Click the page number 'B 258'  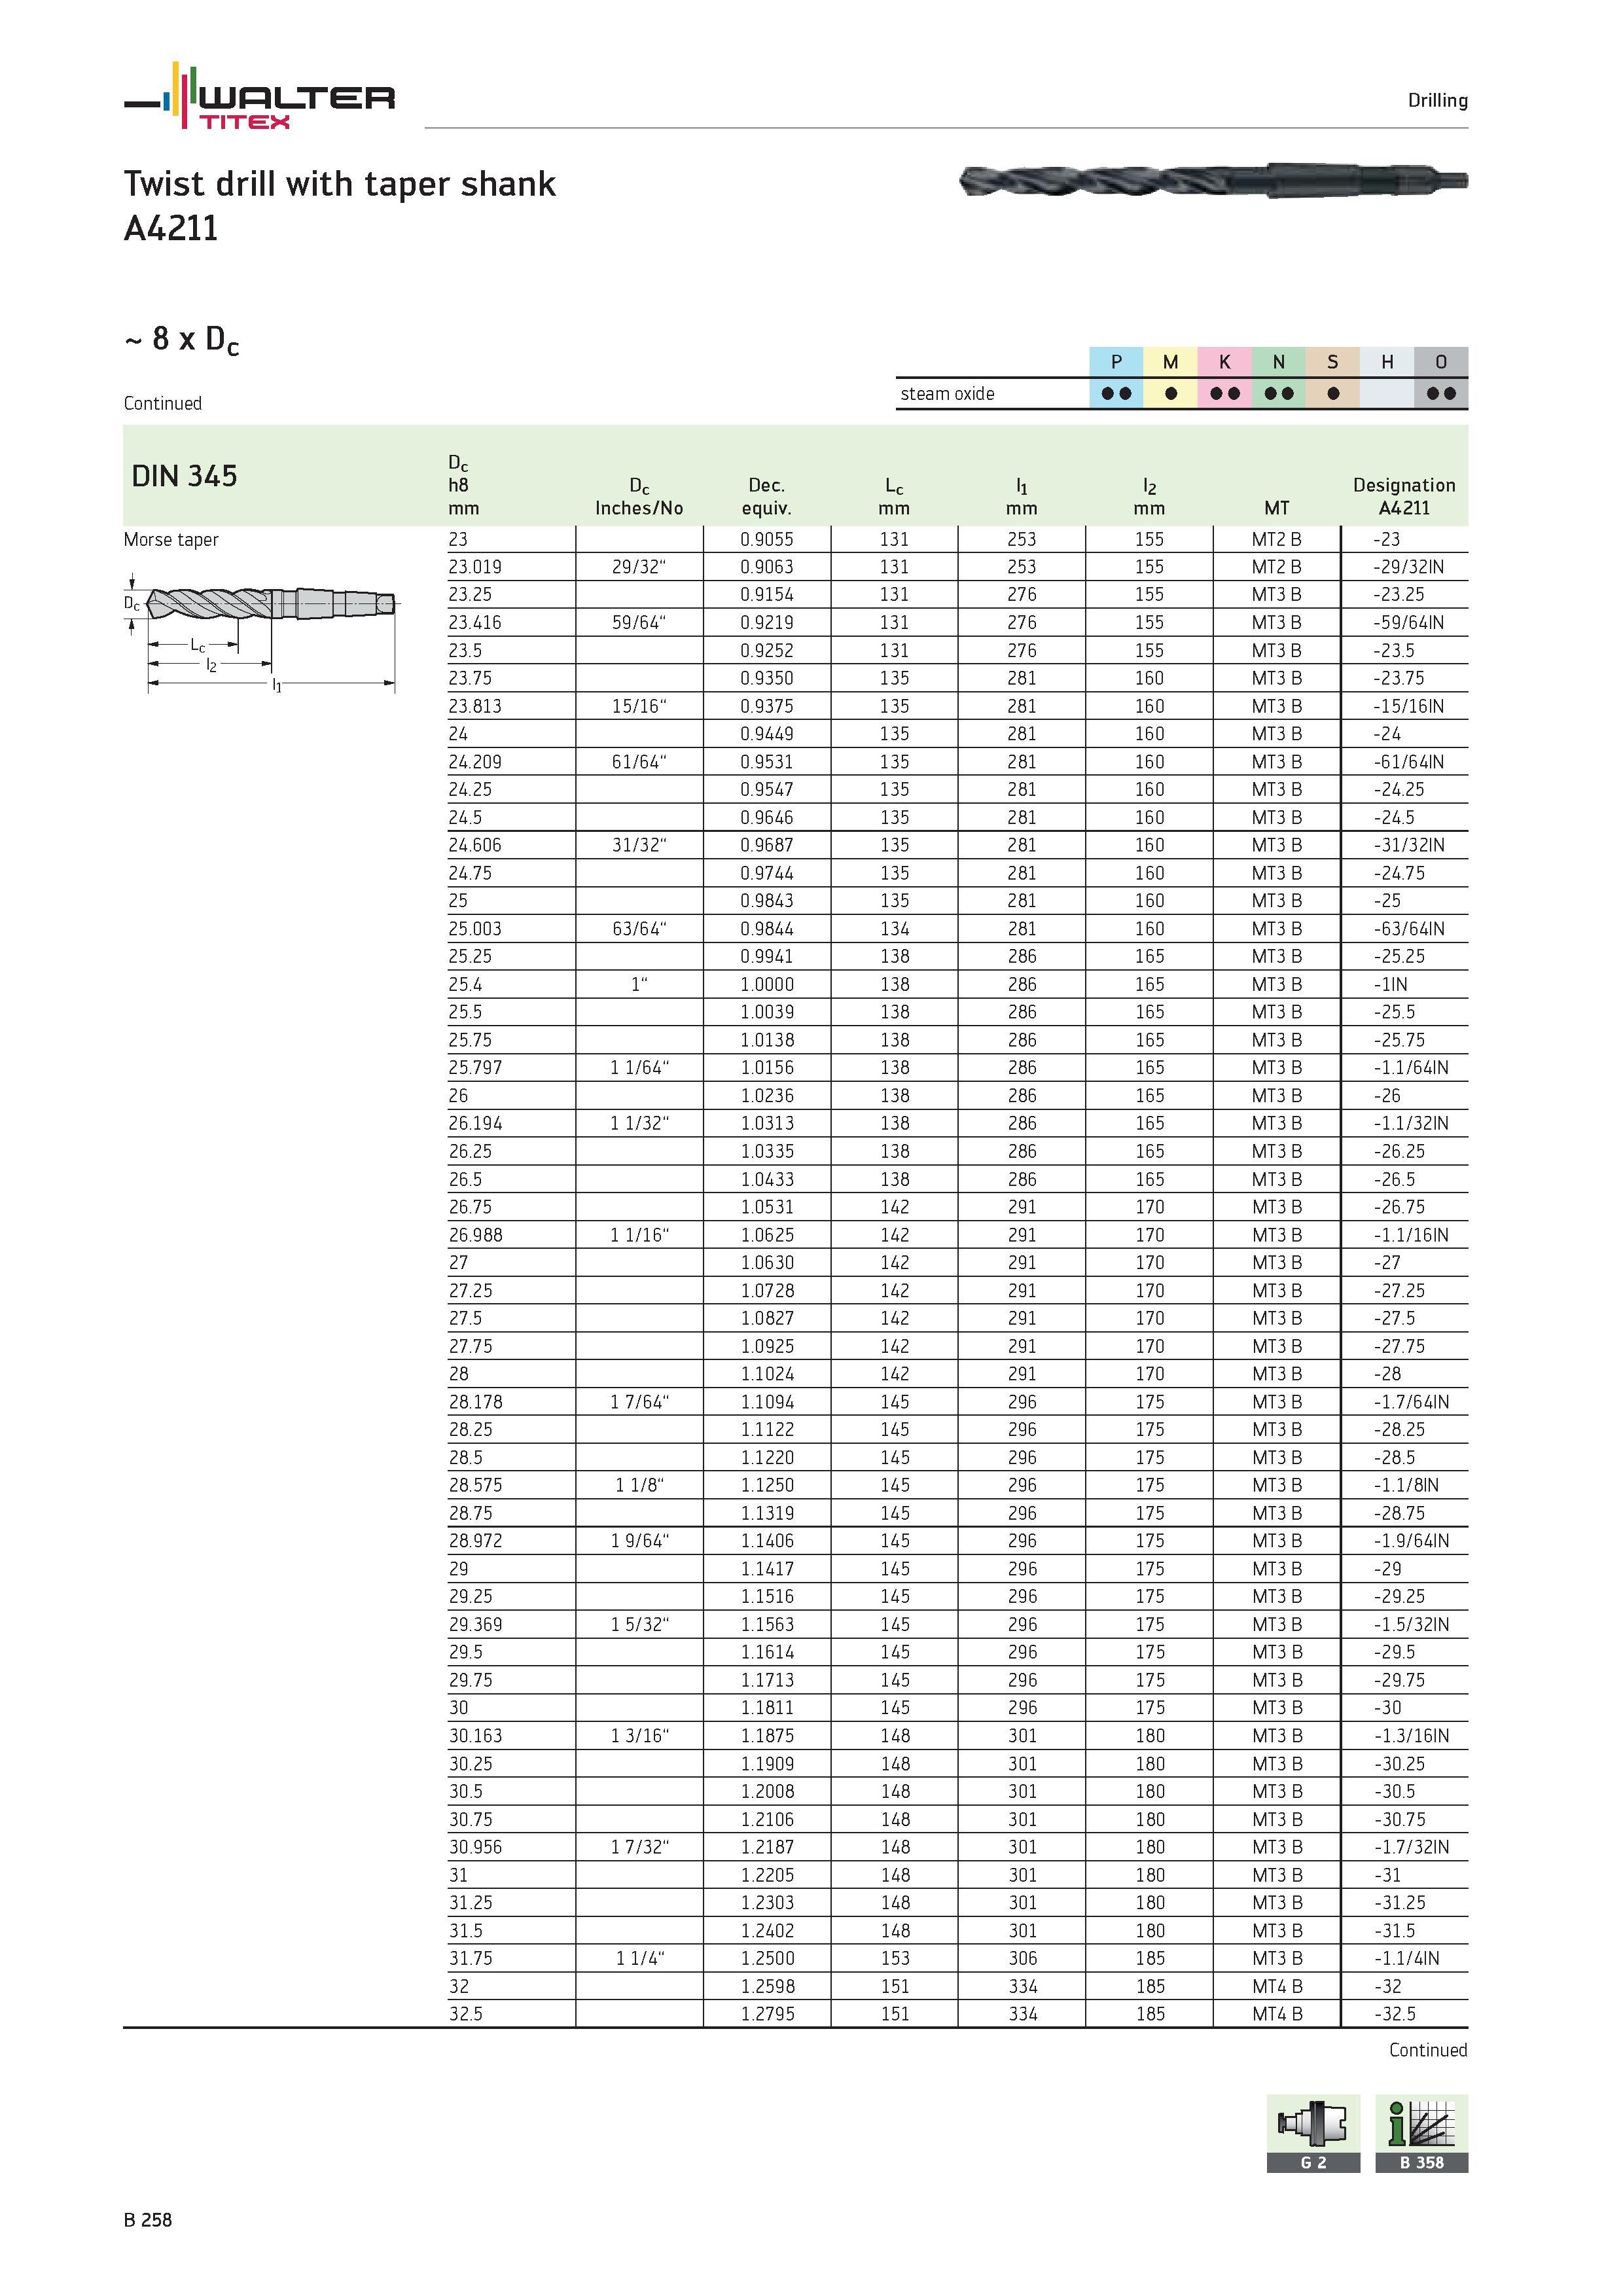click(x=148, y=2220)
